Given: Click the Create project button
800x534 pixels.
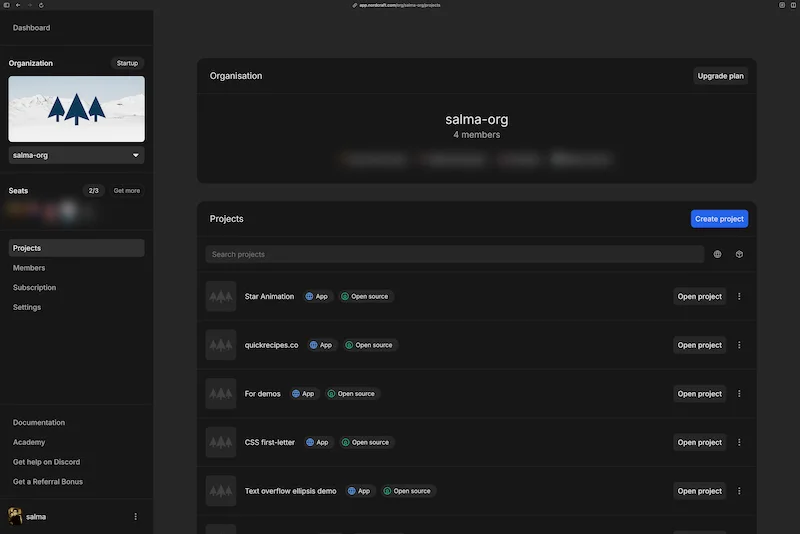Looking at the screenshot, I should click(719, 219).
